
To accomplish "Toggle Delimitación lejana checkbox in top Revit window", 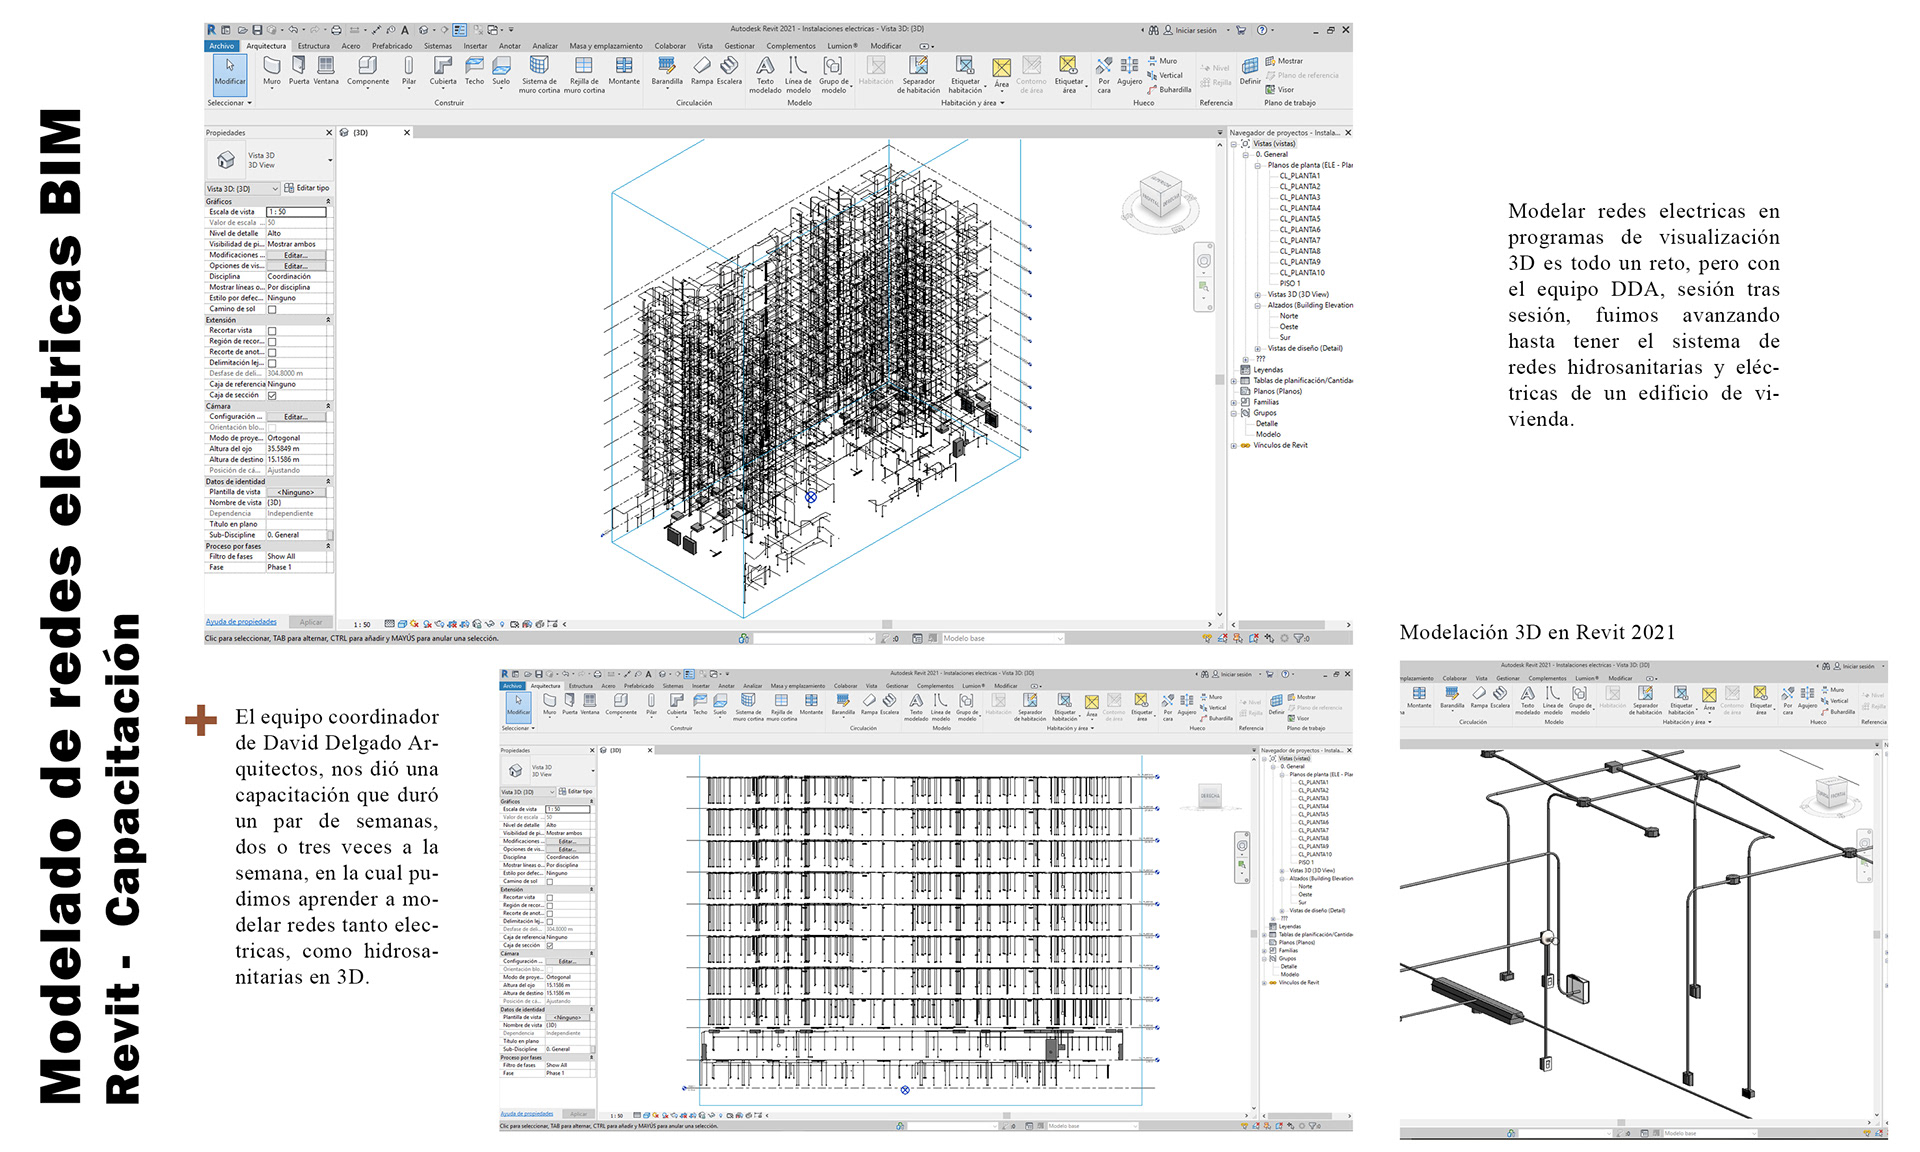I will pyautogui.click(x=272, y=363).
